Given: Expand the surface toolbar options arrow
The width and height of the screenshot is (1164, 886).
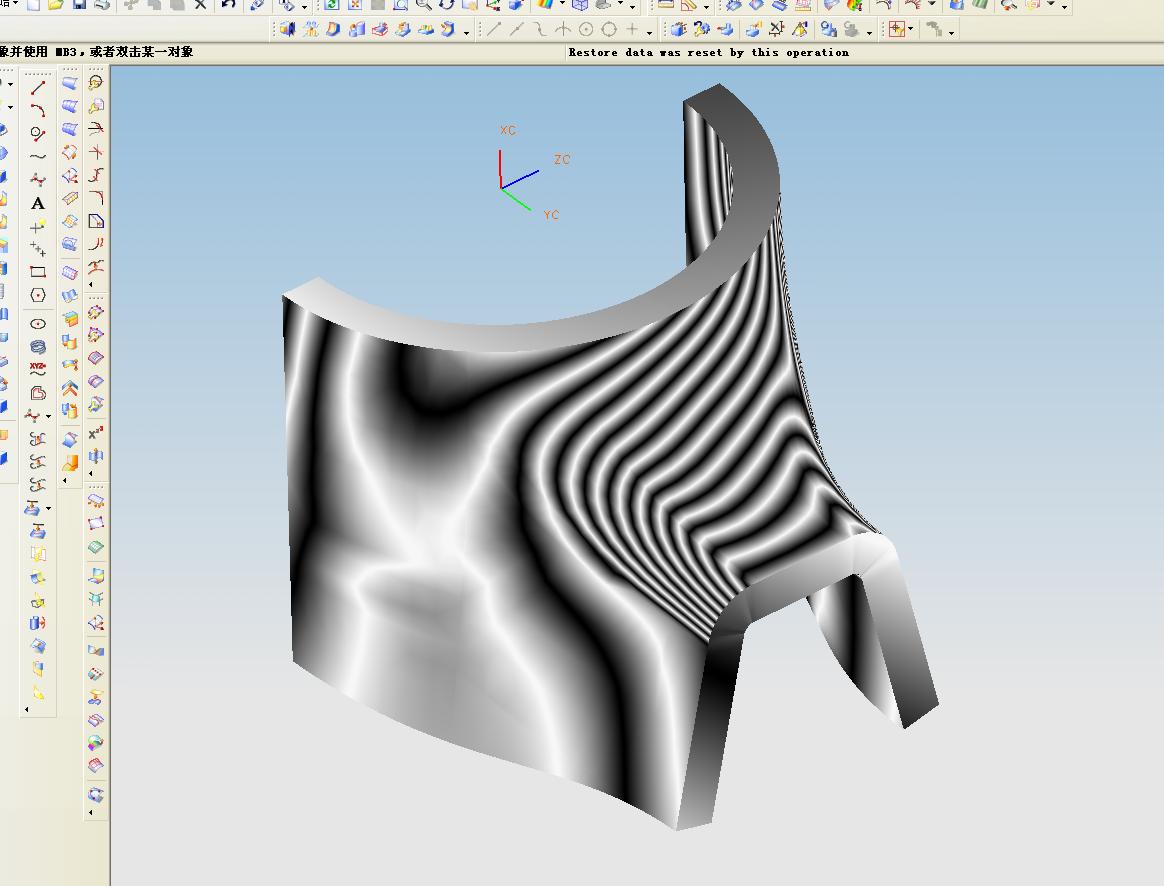Looking at the screenshot, I should pyautogui.click(x=65, y=480).
